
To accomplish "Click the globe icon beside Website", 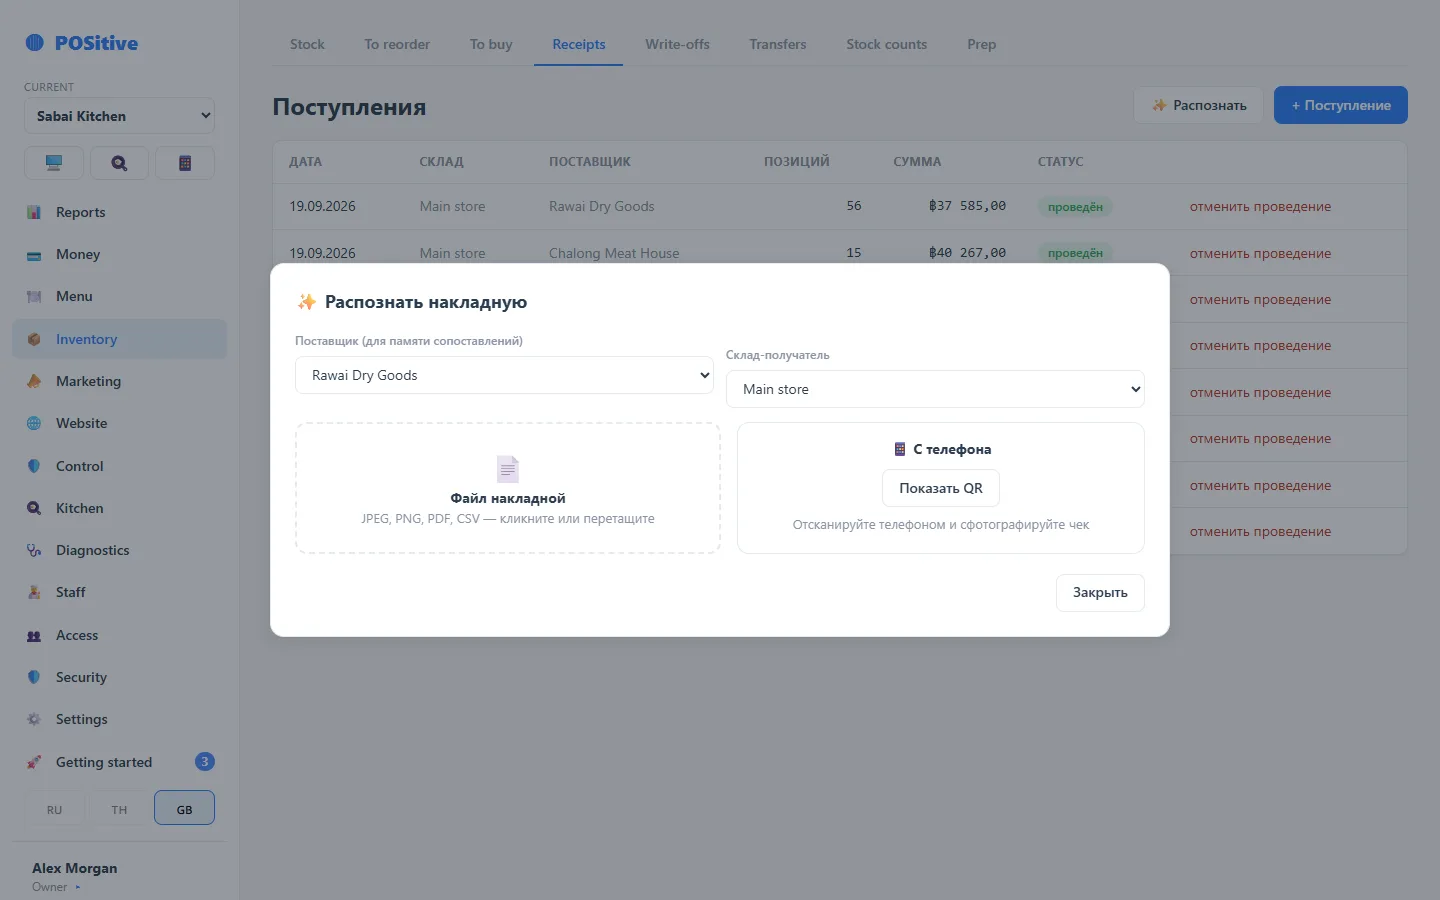I will point(34,424).
